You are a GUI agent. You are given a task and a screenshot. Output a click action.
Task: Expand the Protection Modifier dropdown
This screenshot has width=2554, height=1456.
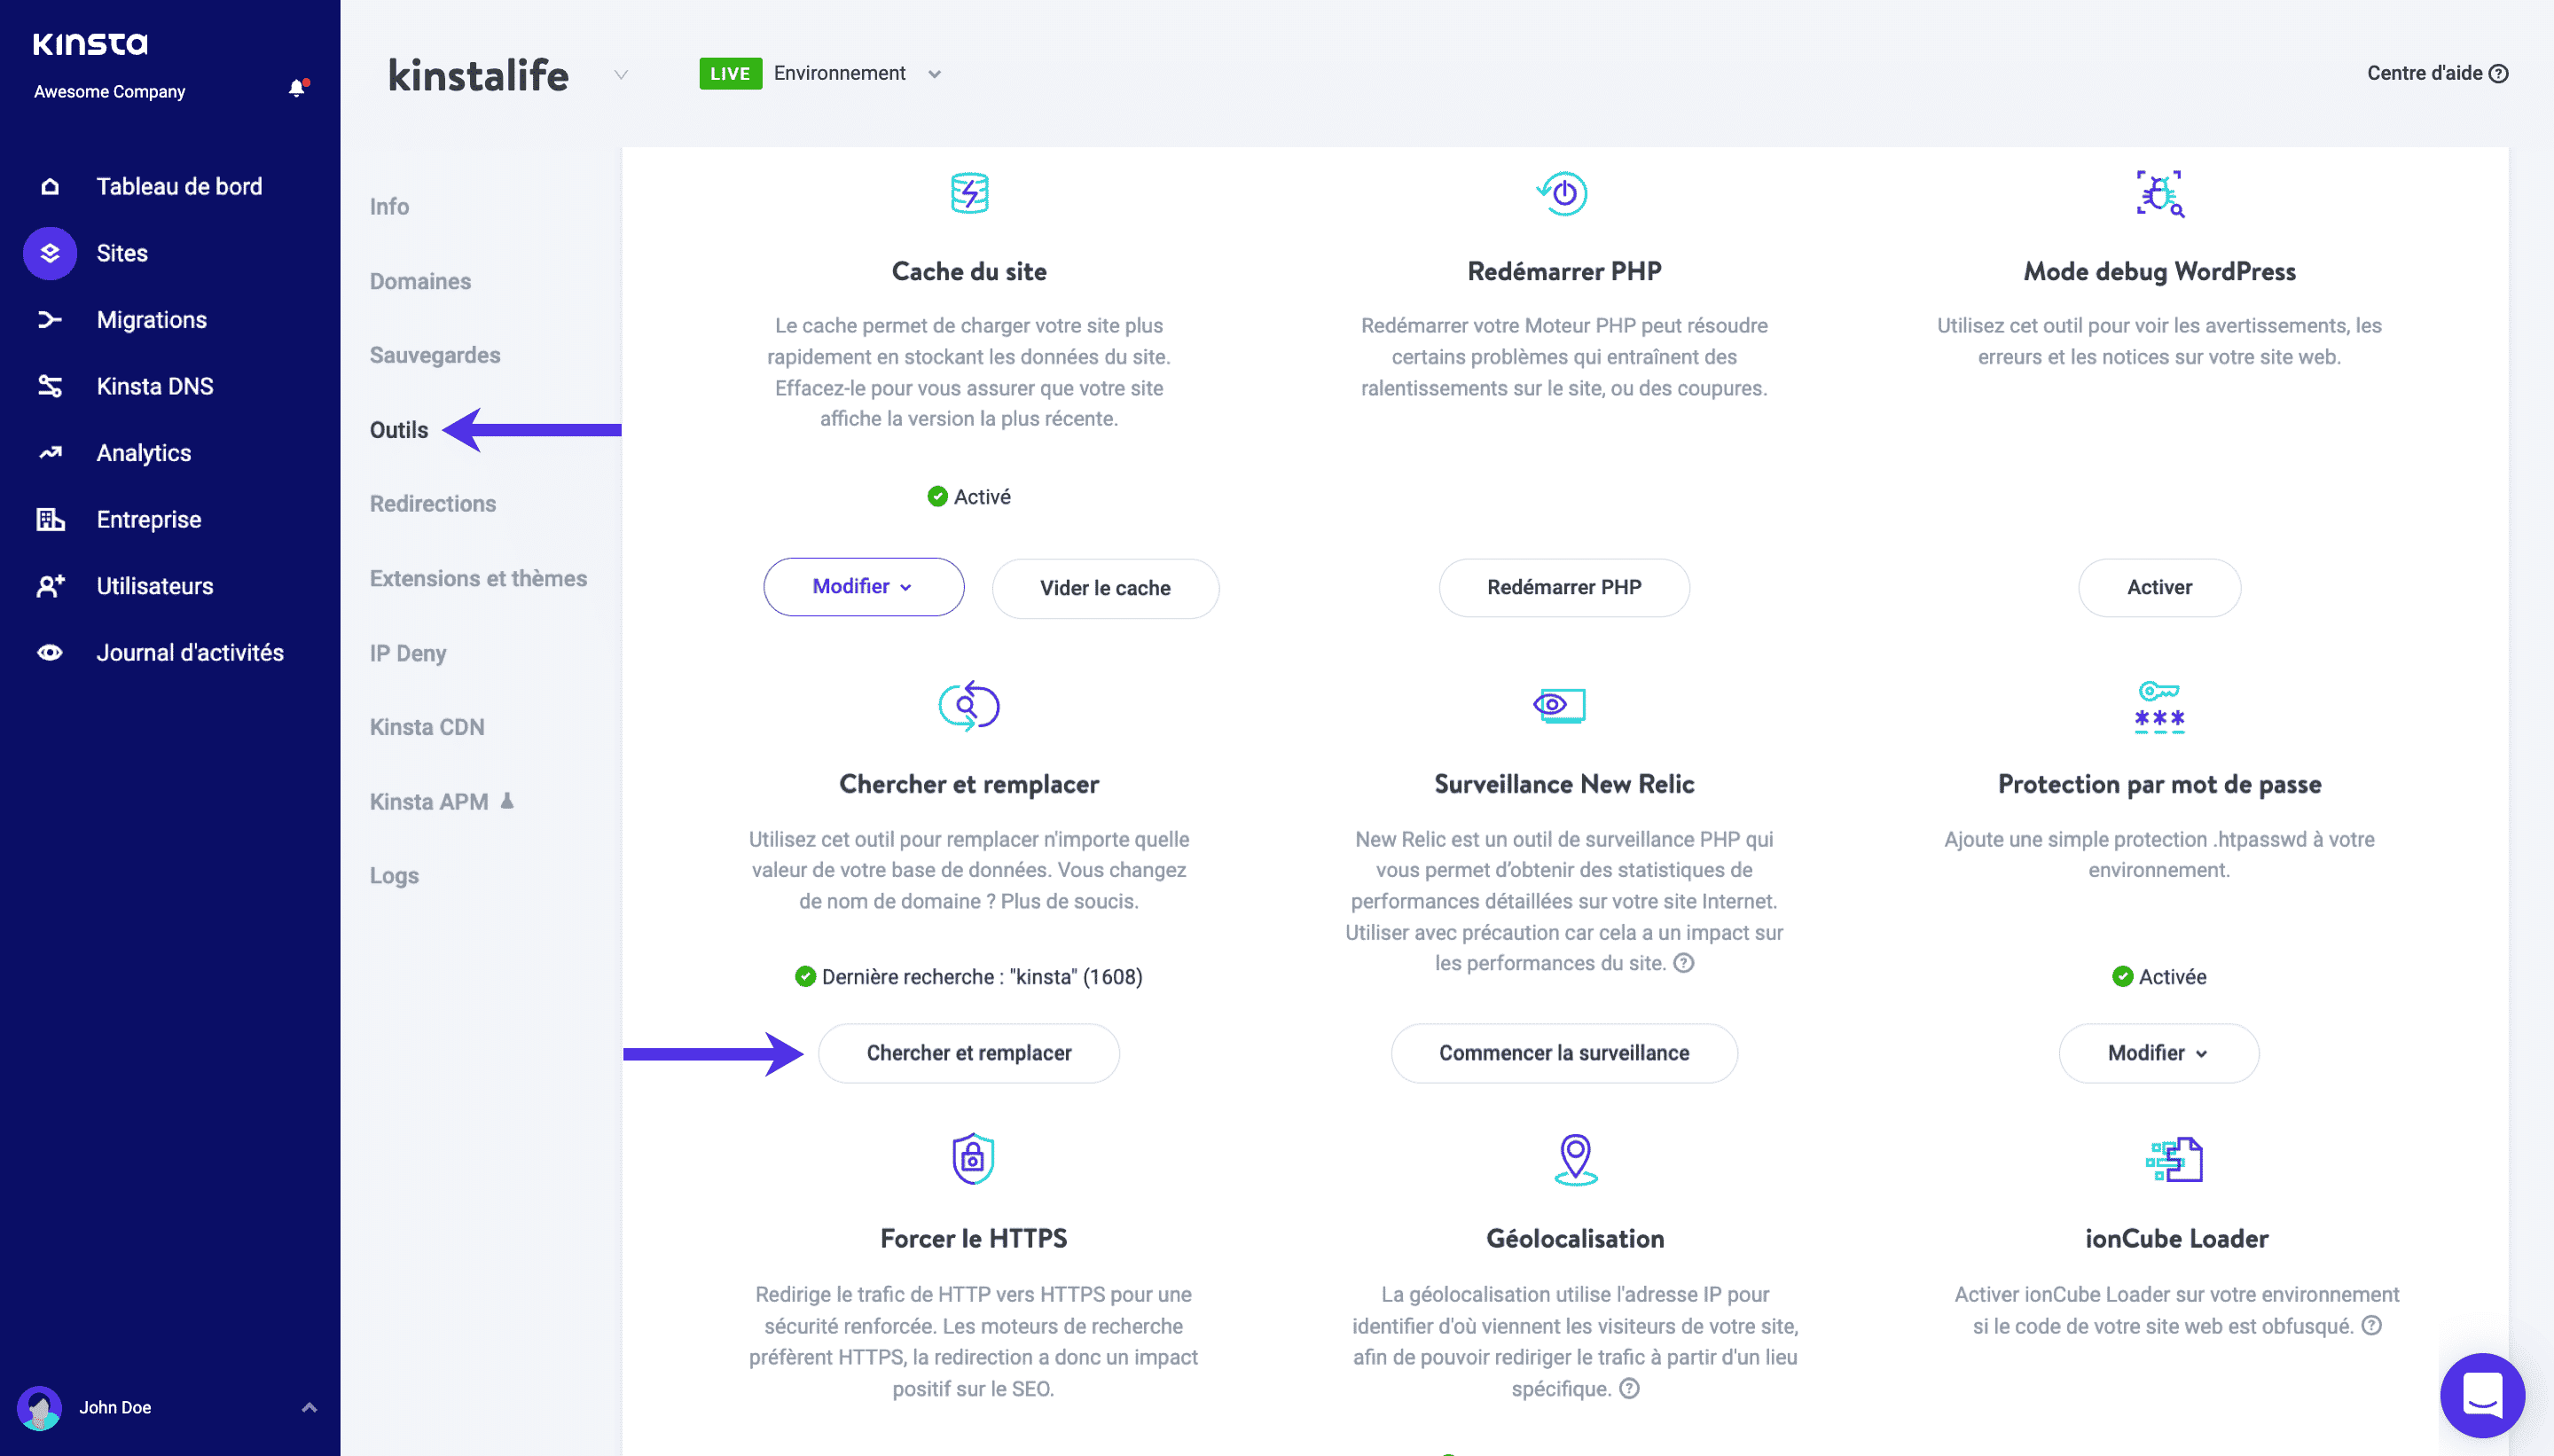coord(2158,1053)
